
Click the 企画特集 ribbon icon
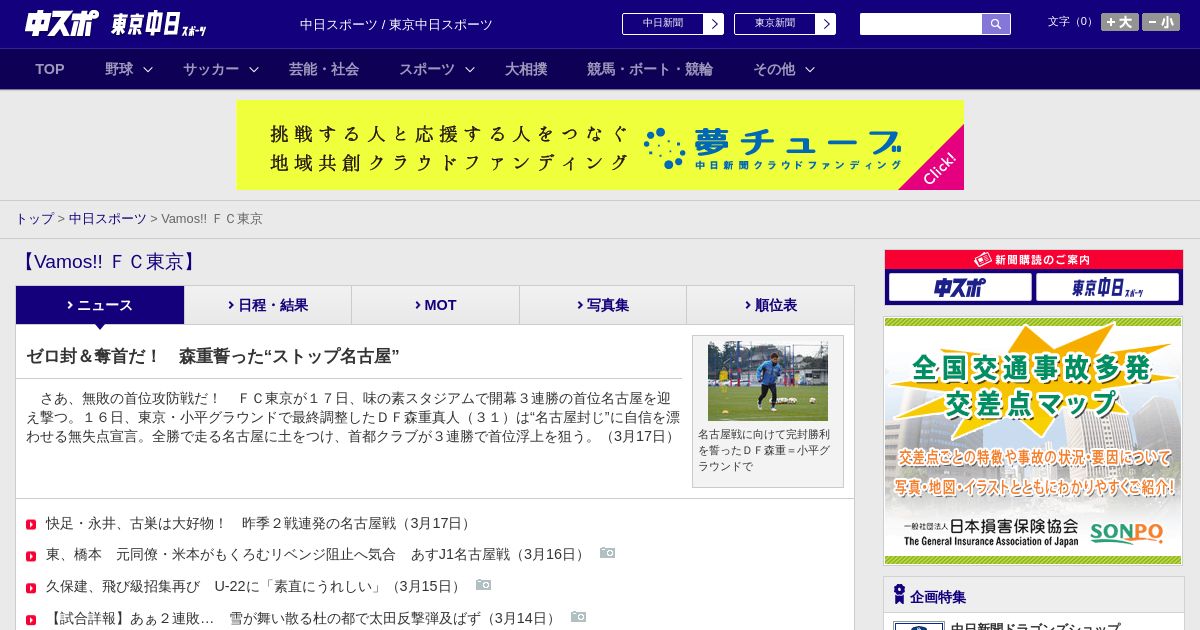pyautogui.click(x=899, y=594)
